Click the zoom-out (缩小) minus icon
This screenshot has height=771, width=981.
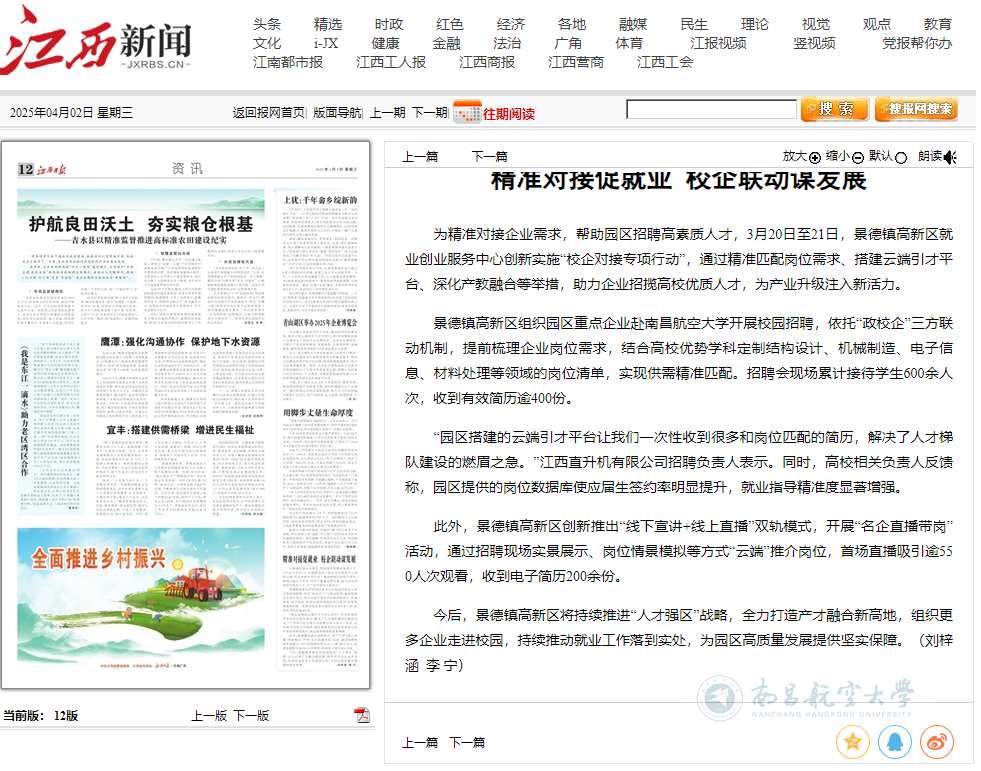coord(858,157)
